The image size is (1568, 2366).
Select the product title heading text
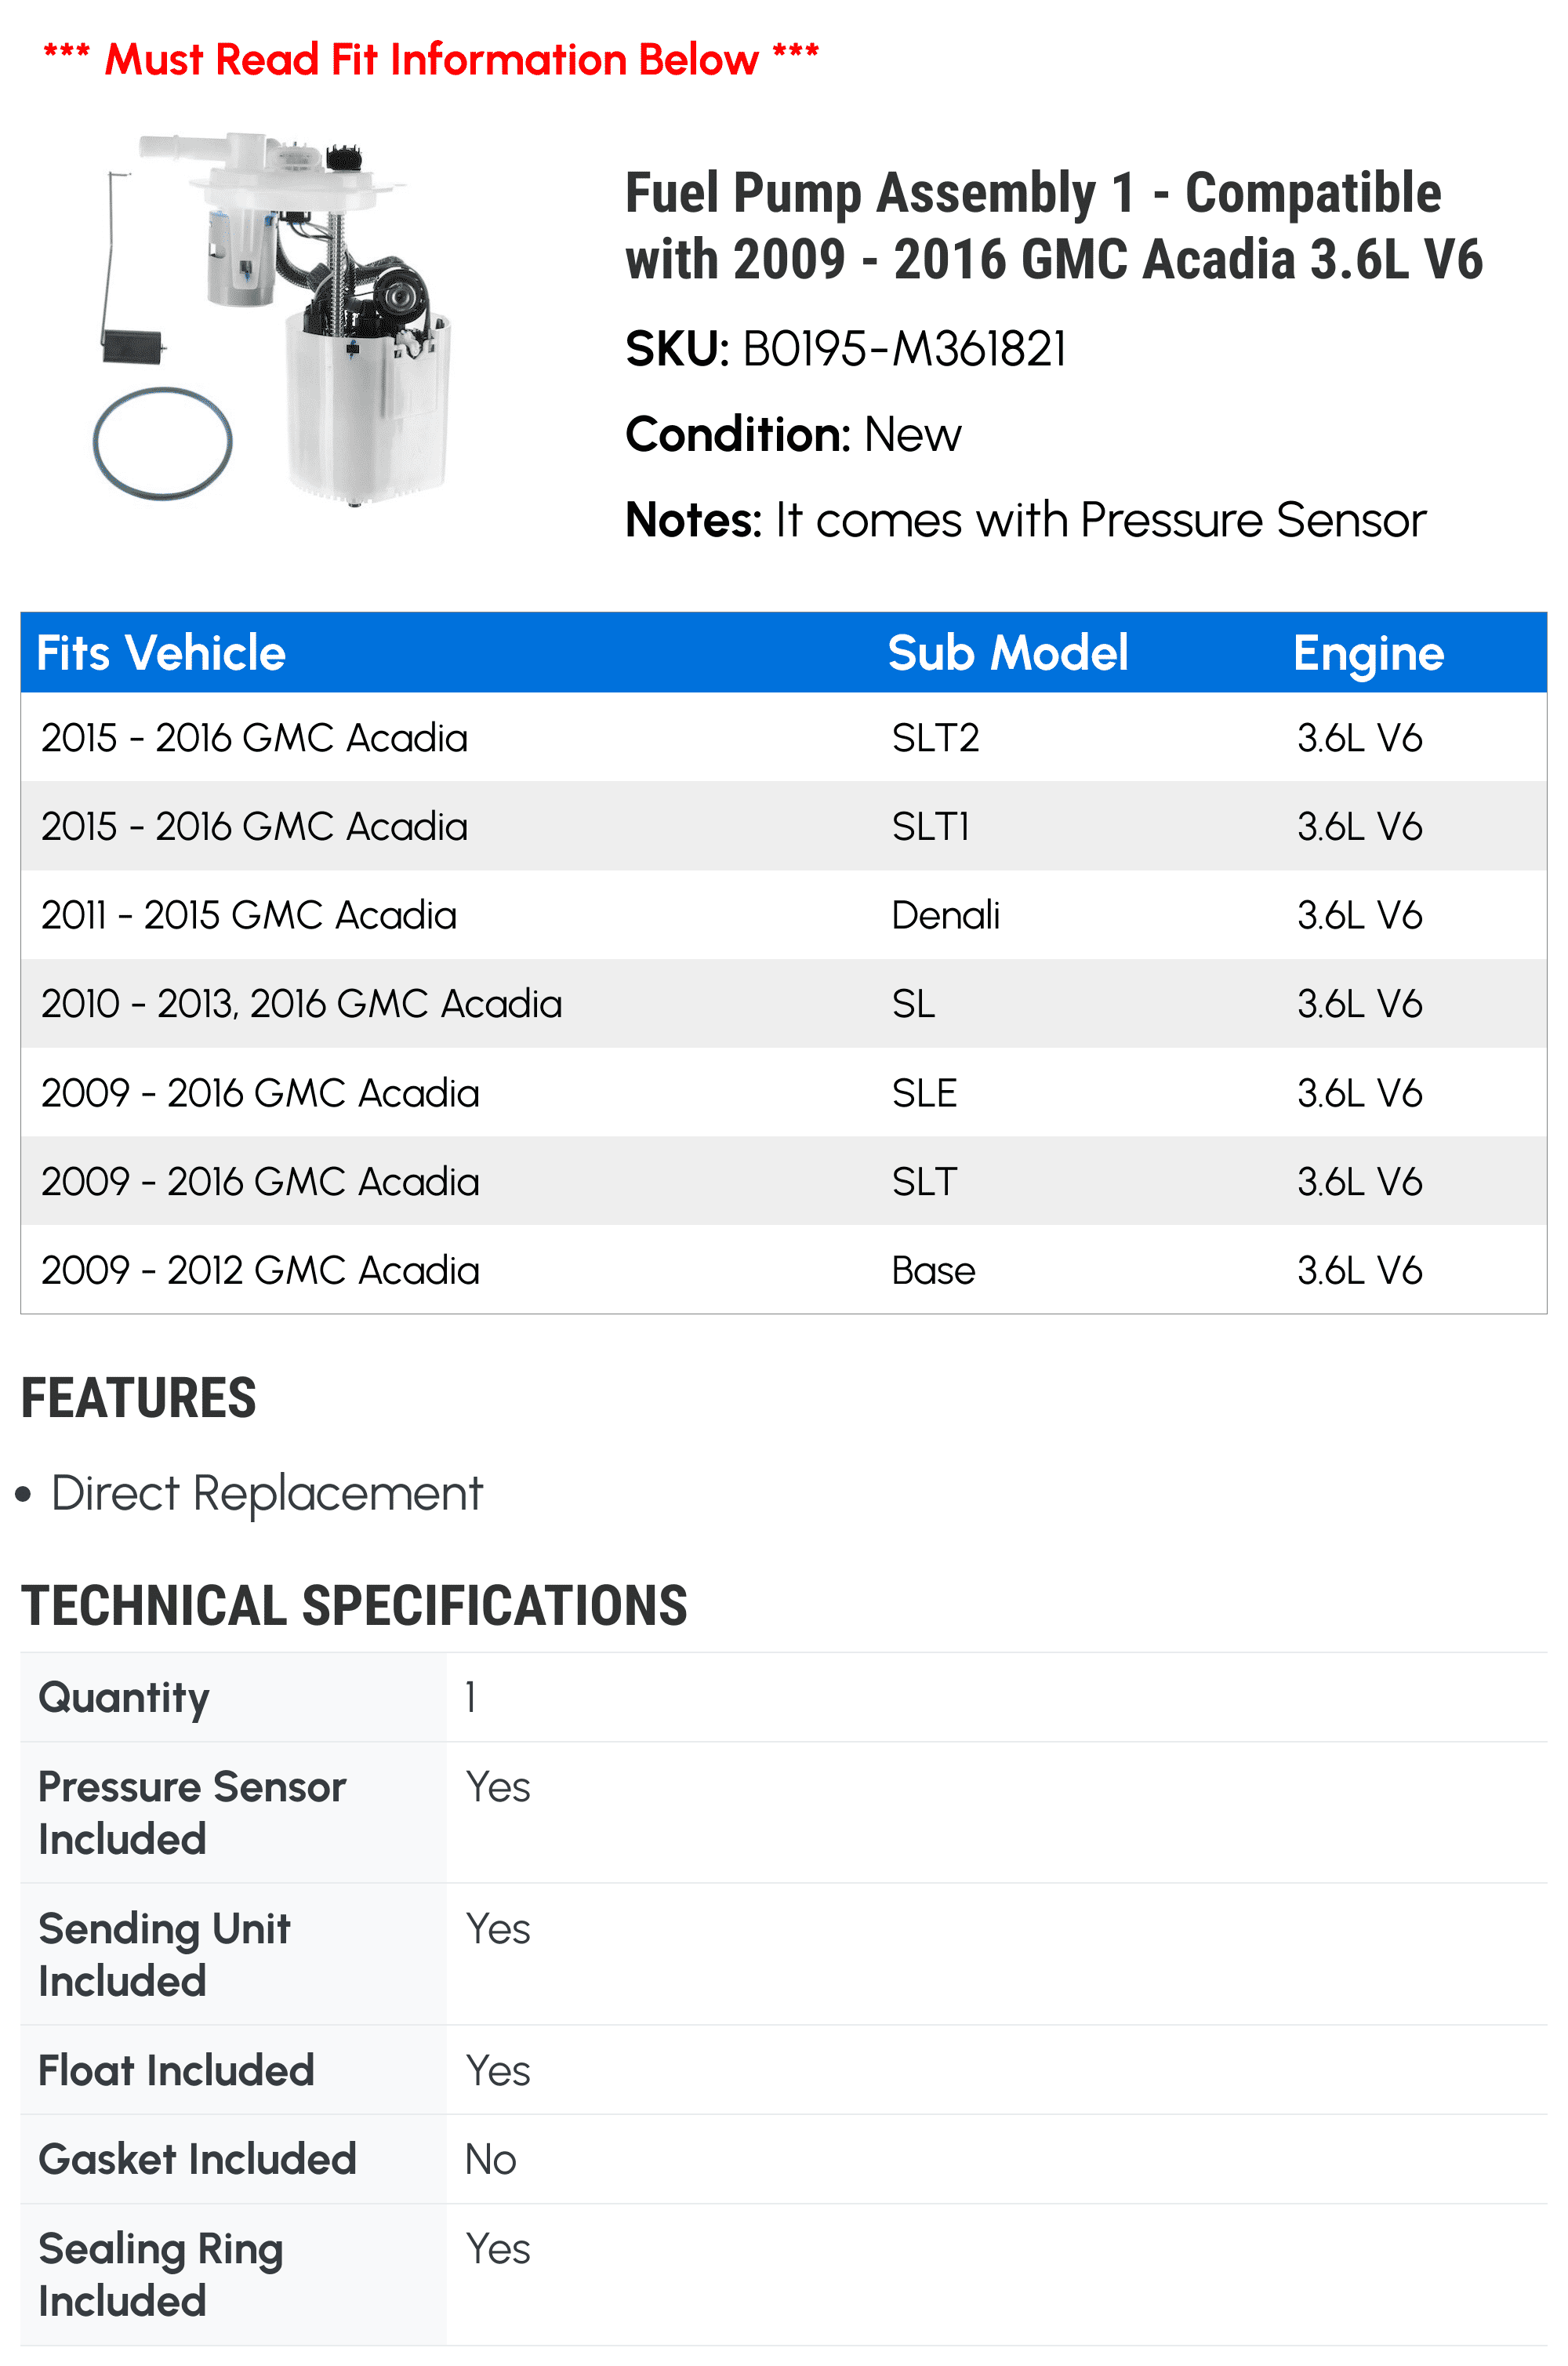coord(1053,226)
